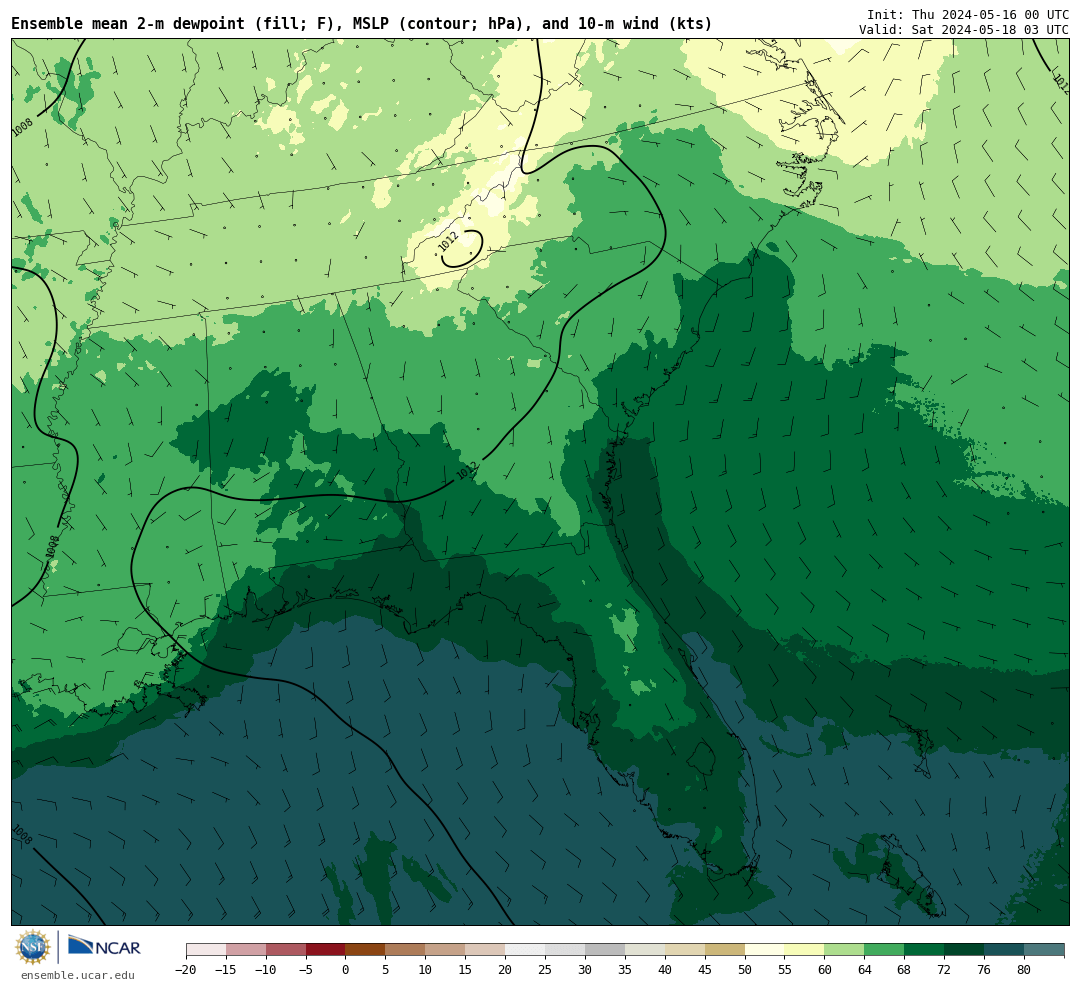Click the colorbar tick label '76'

click(x=984, y=969)
